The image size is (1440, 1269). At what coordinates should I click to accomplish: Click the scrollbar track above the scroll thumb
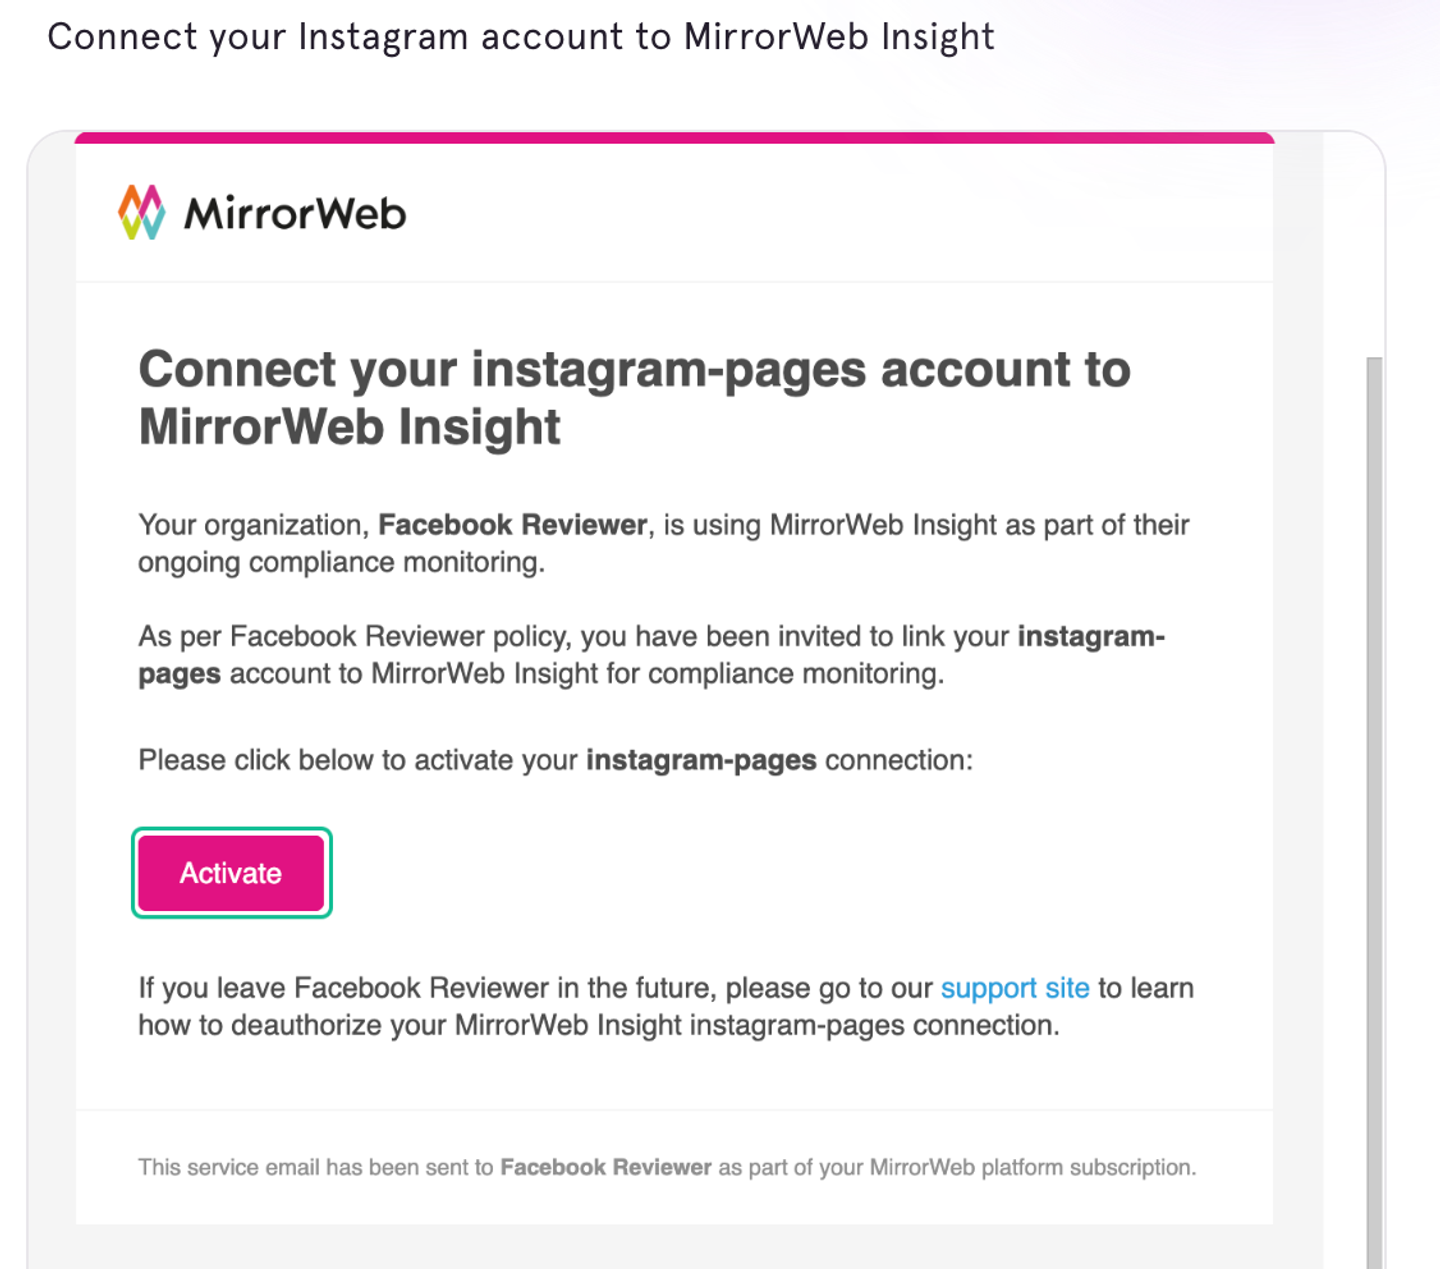click(x=1374, y=250)
